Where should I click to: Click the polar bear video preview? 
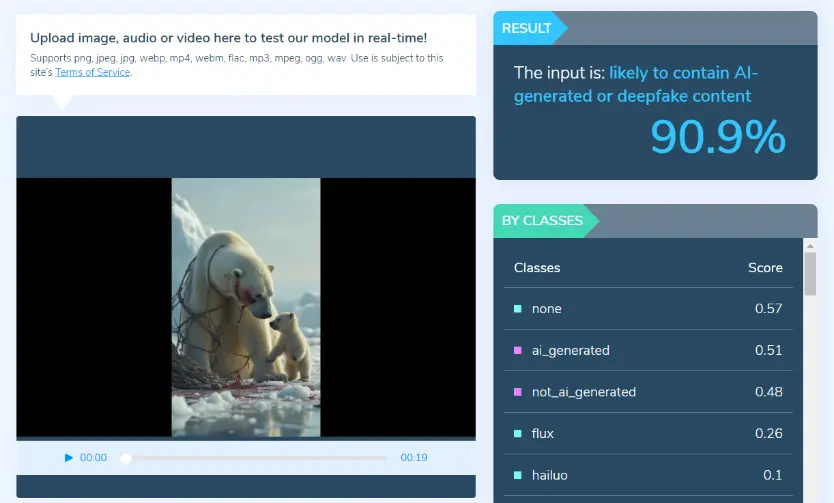click(246, 307)
